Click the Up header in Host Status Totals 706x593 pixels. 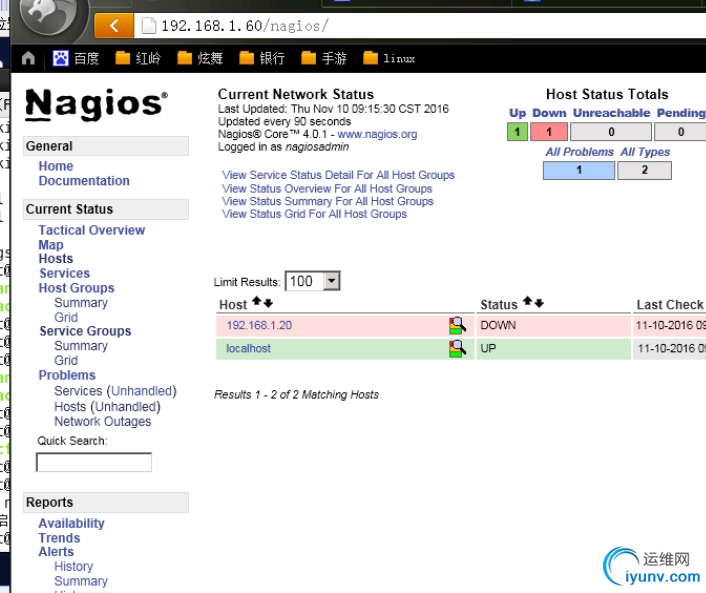point(517,113)
